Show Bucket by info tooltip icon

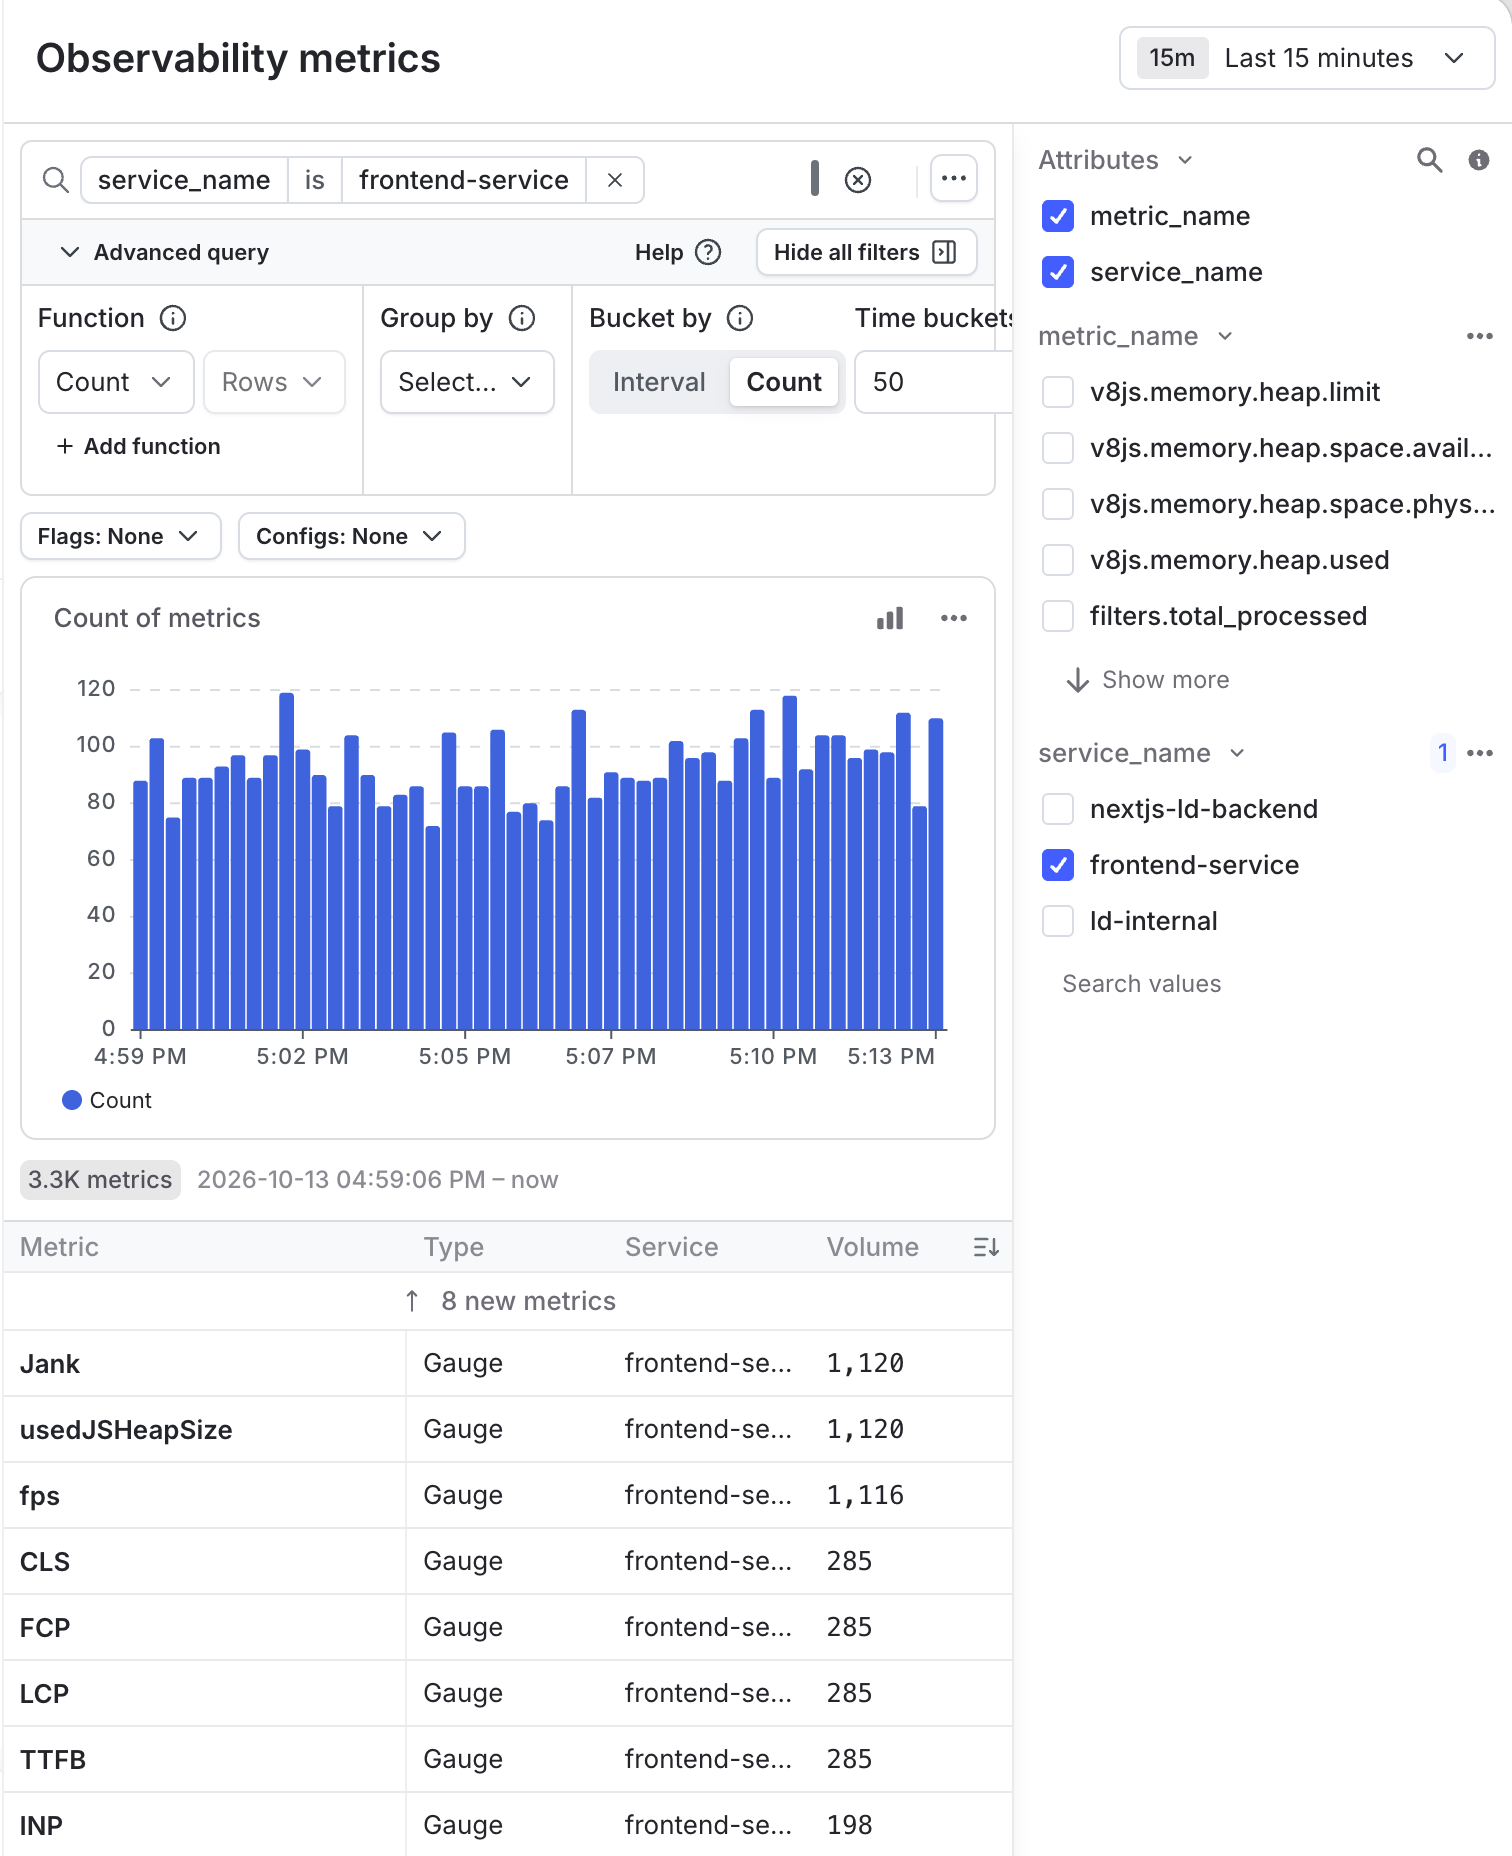click(740, 318)
